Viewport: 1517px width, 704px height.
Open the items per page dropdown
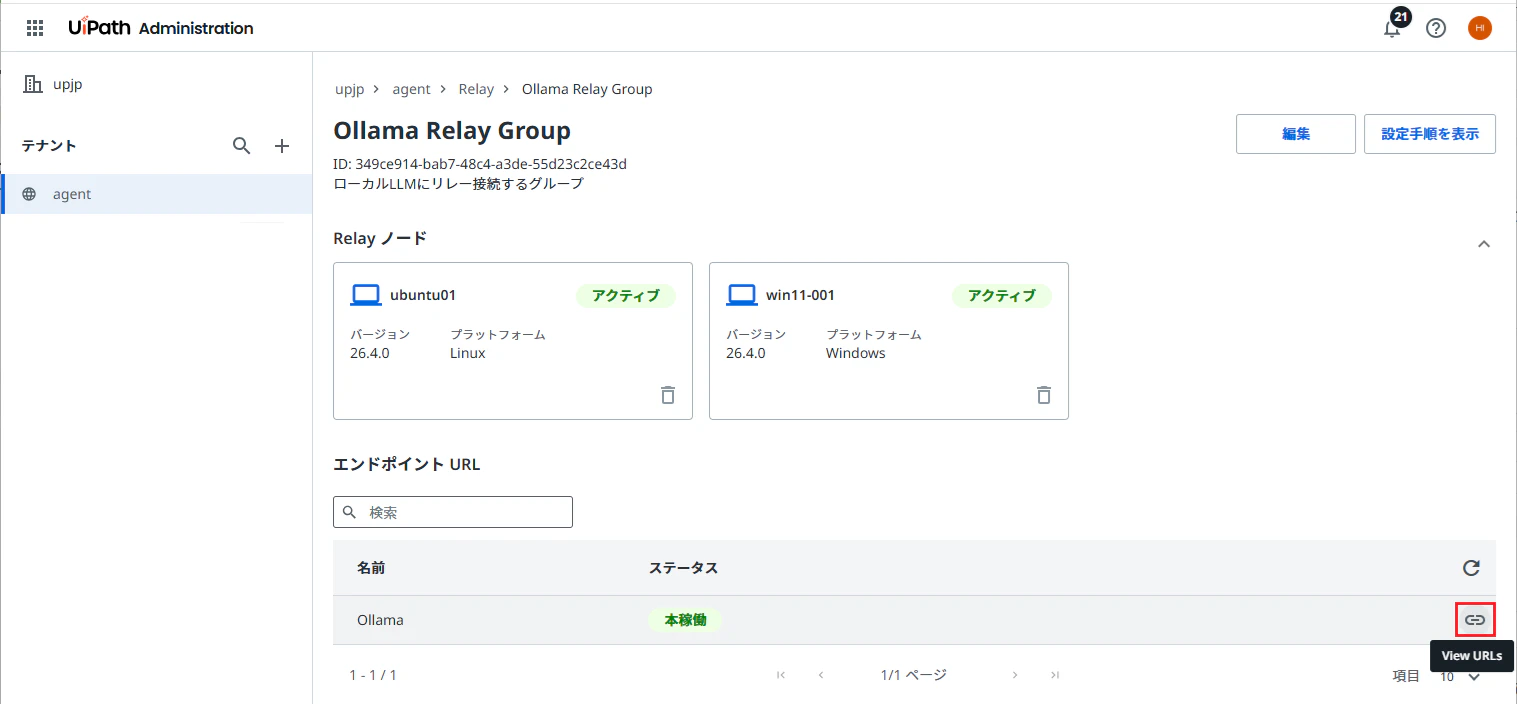pos(1460,677)
